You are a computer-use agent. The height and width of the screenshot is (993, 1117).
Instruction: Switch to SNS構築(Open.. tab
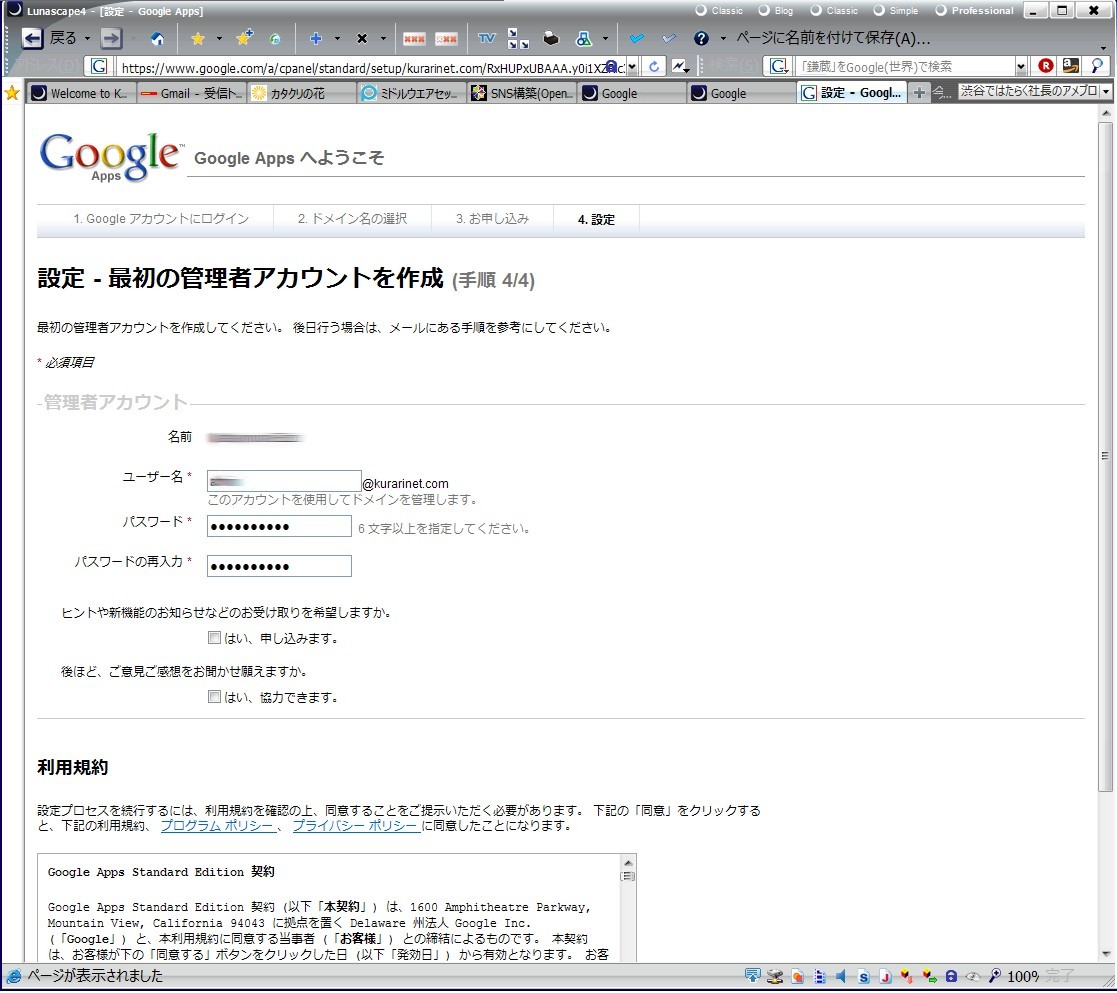(x=522, y=93)
